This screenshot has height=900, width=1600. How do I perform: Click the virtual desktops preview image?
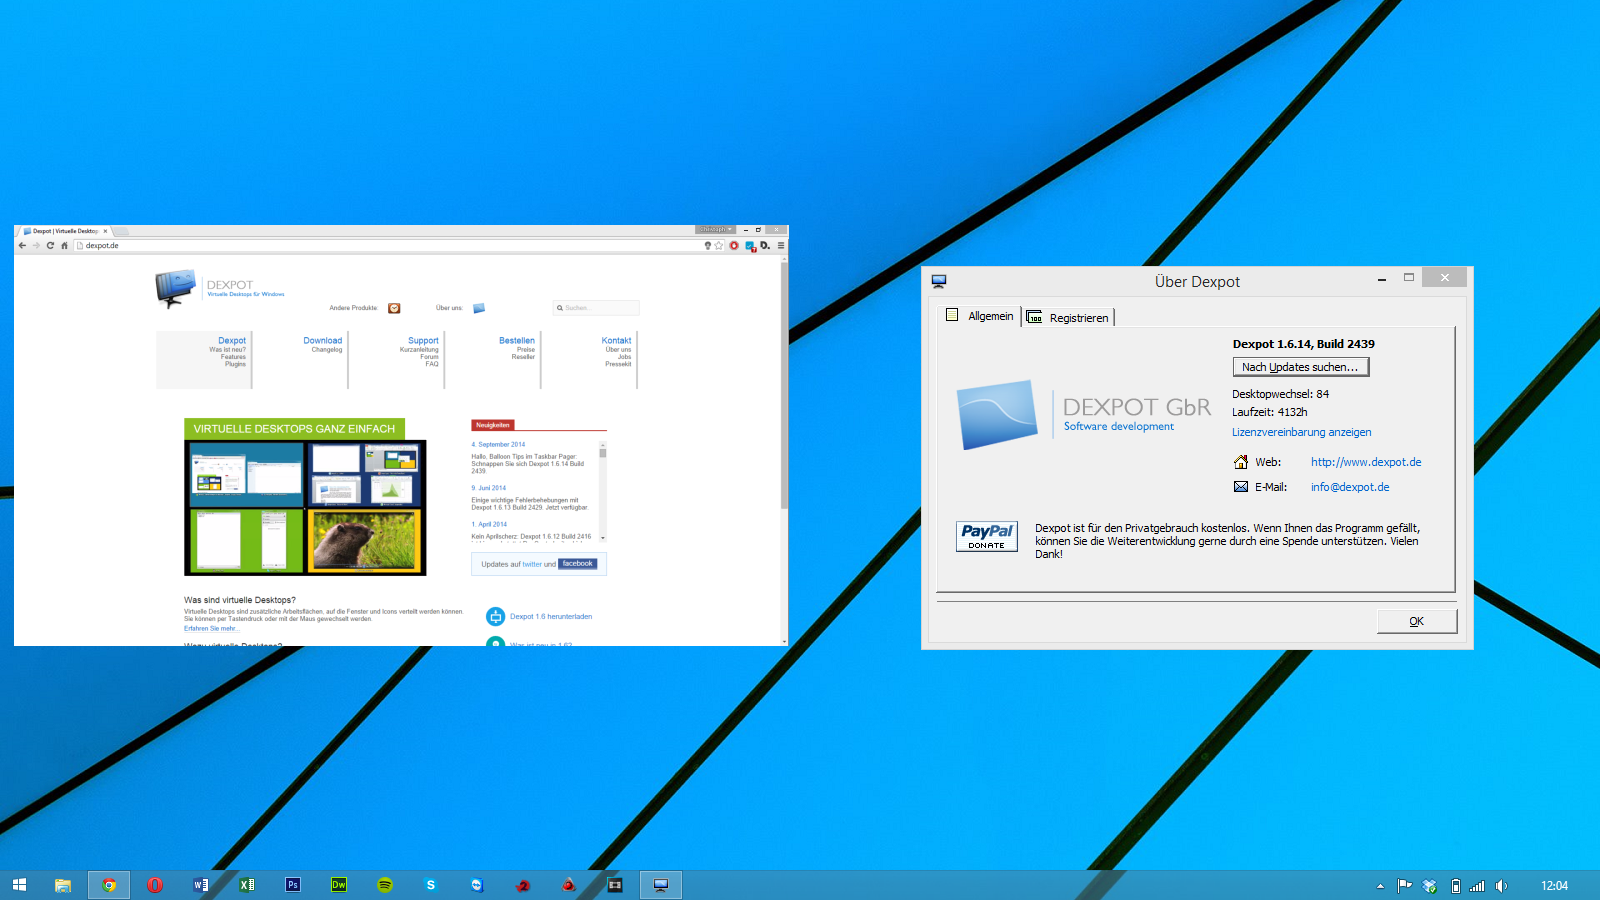click(x=305, y=508)
